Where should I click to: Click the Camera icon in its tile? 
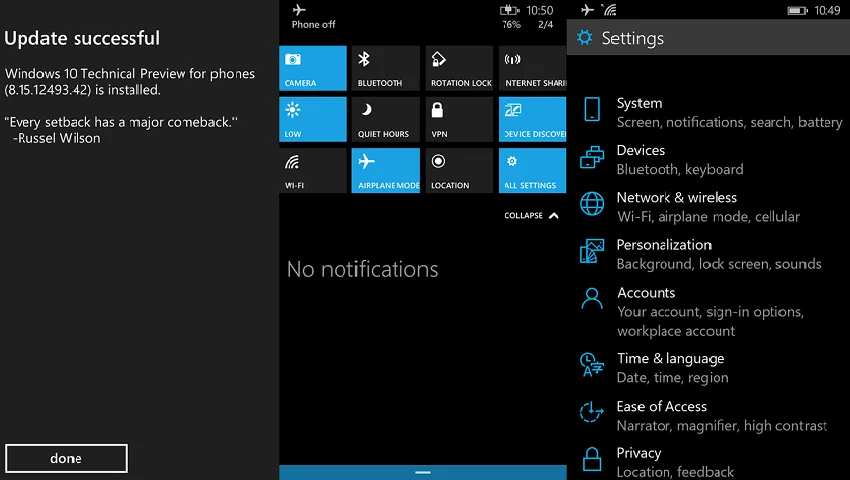pyautogui.click(x=293, y=59)
